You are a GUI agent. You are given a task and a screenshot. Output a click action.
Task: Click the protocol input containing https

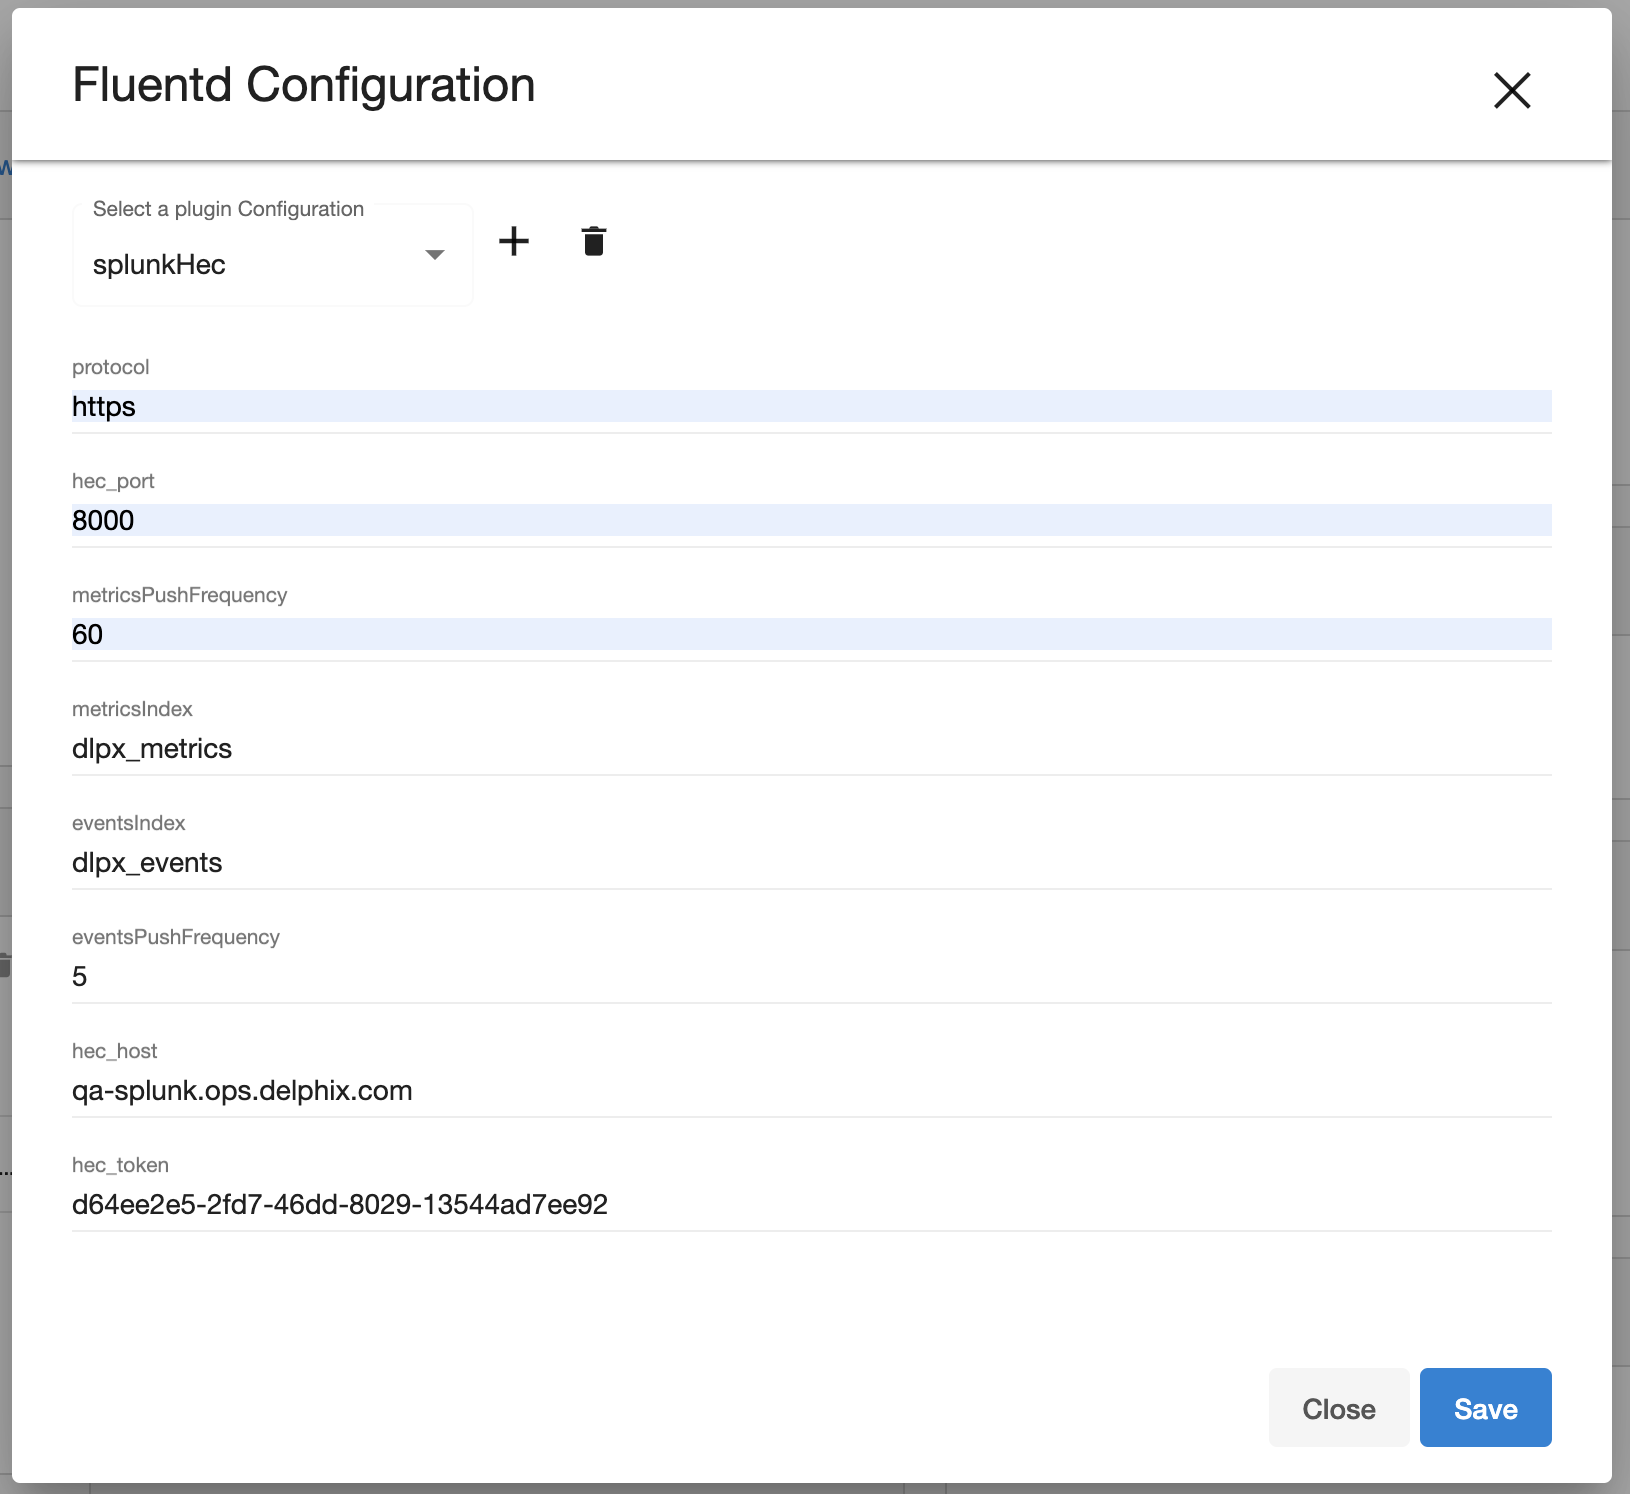[x=810, y=406]
